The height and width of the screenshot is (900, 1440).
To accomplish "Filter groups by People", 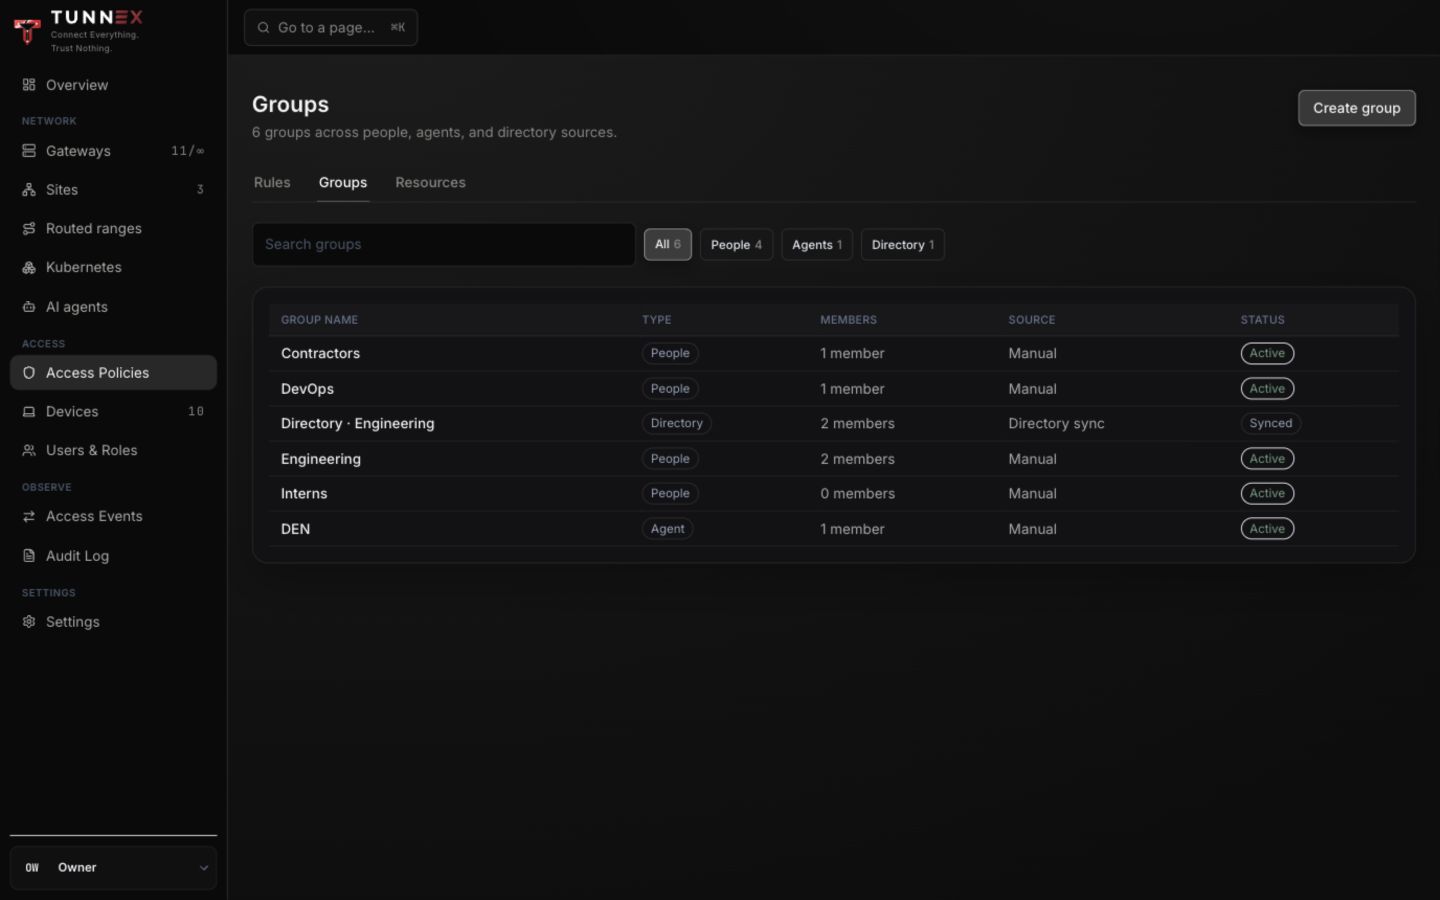I will tap(736, 245).
